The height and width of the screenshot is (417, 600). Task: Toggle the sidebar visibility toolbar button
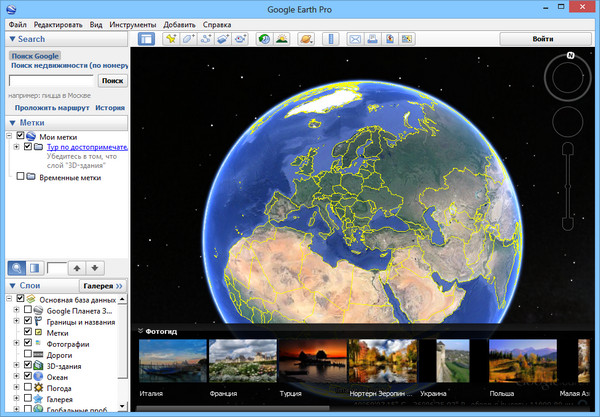click(x=146, y=39)
